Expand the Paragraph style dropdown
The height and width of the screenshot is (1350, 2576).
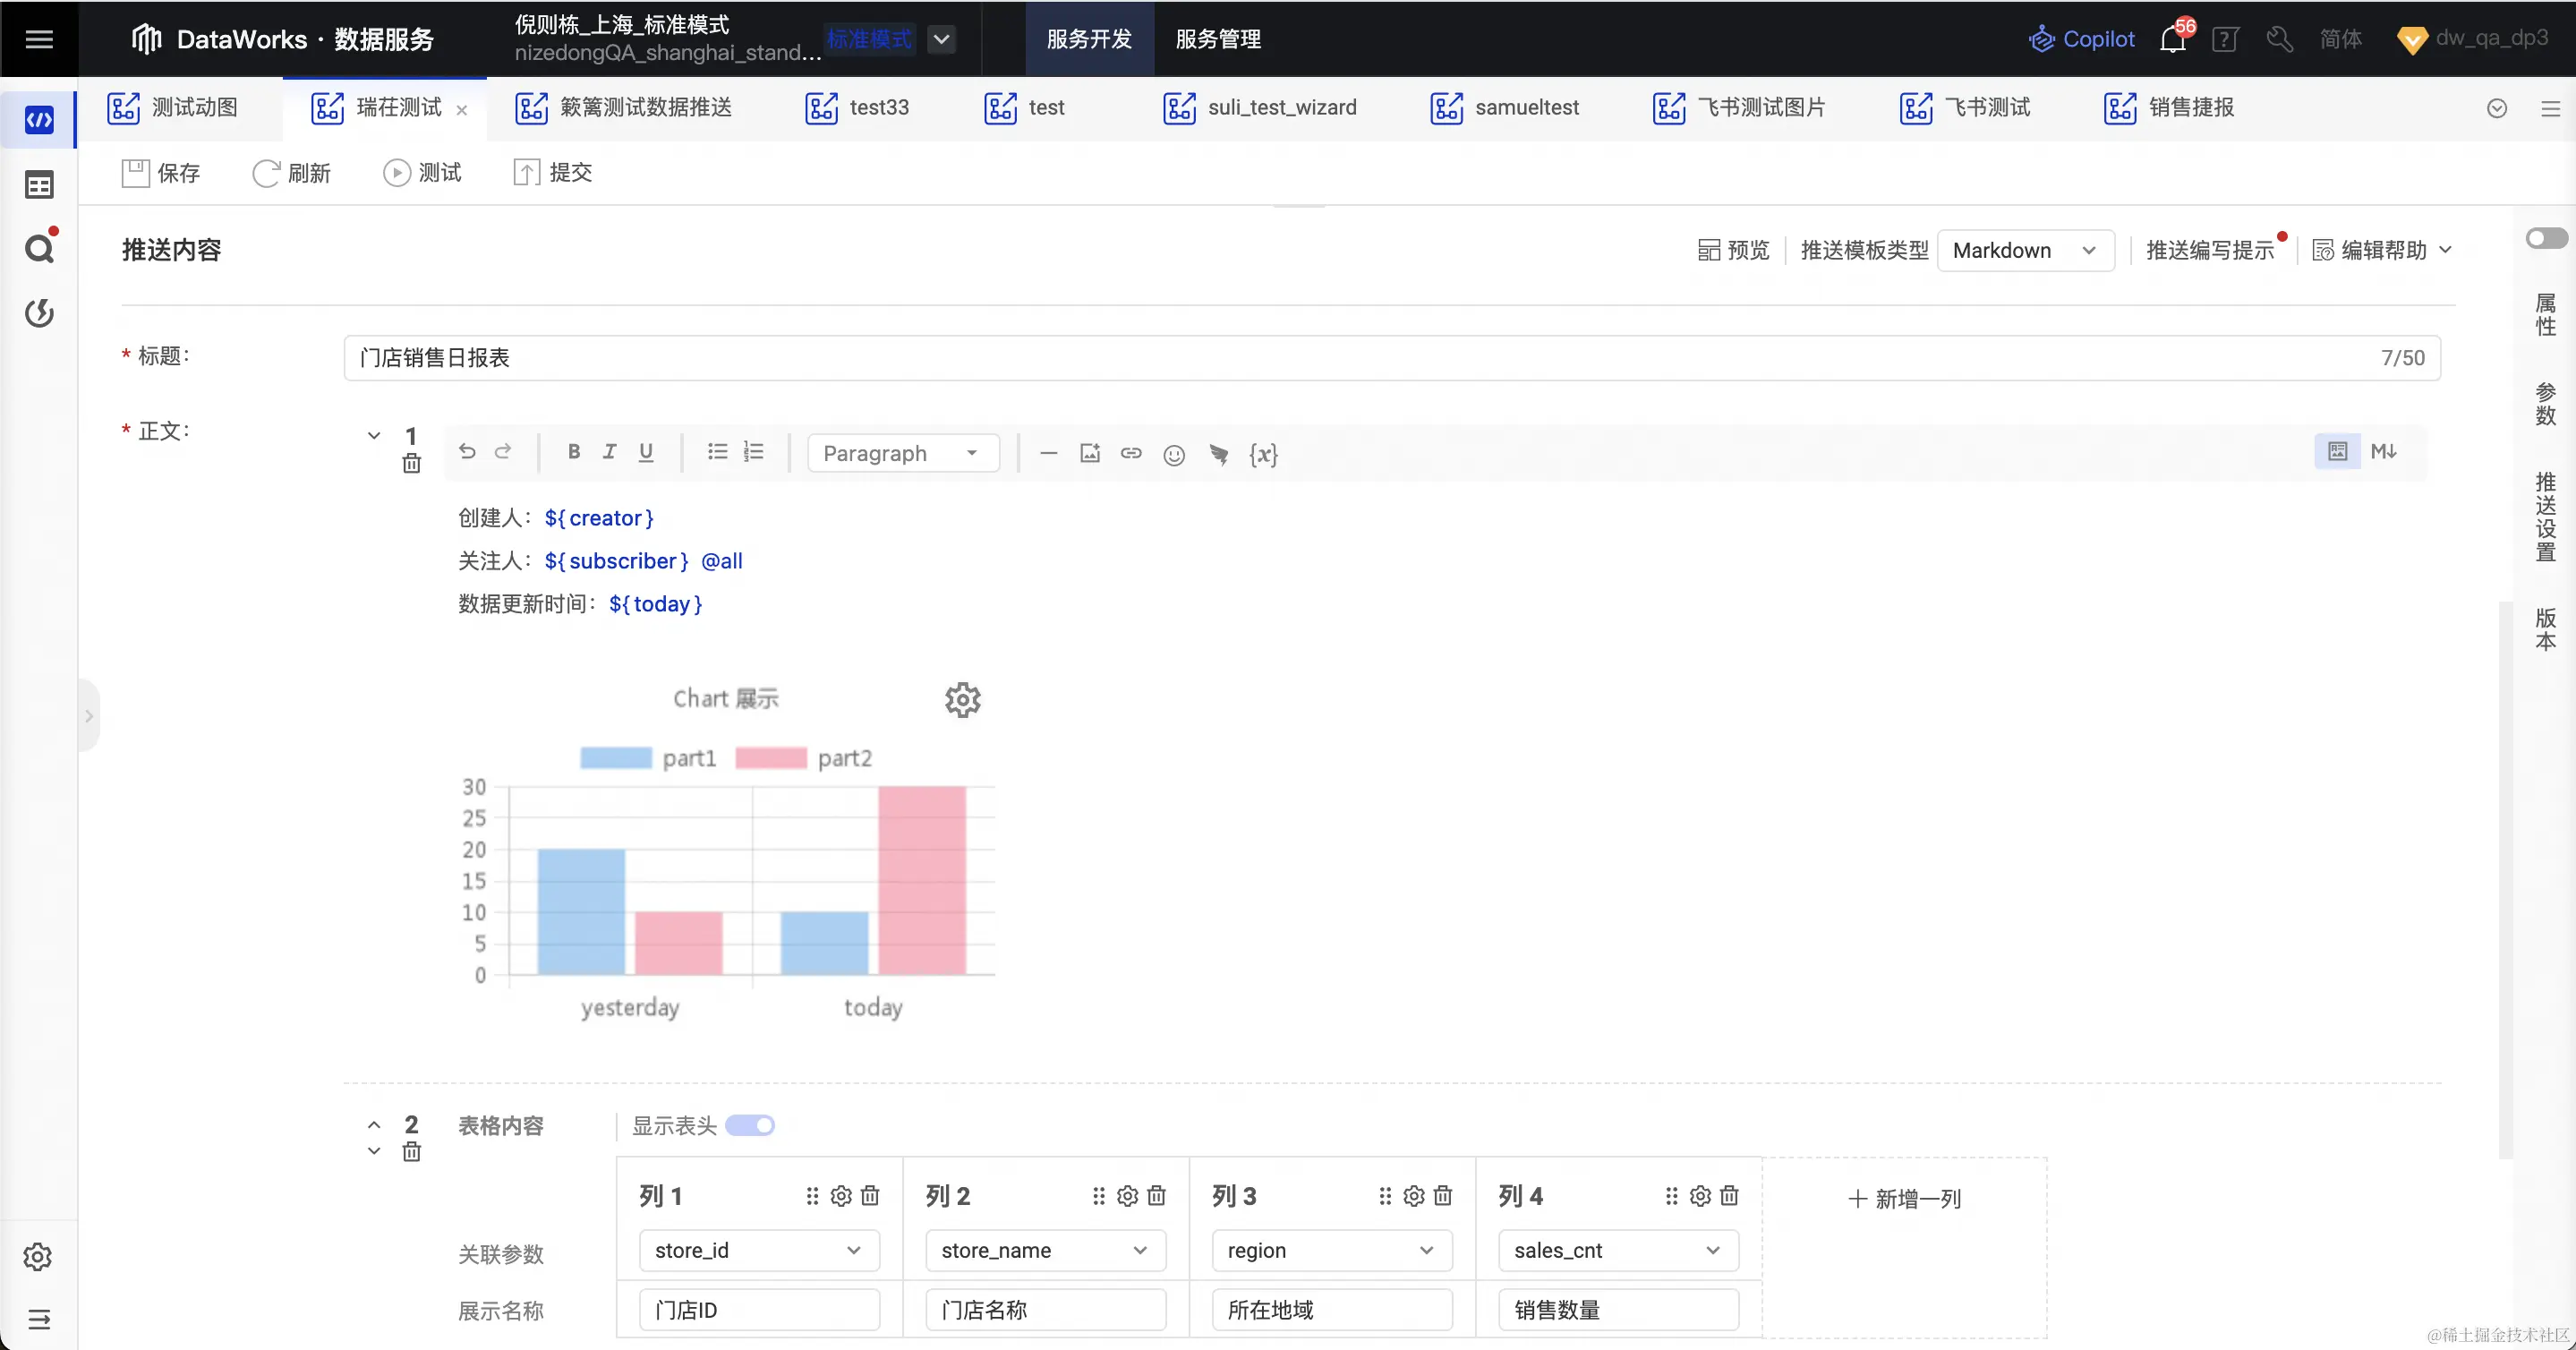click(902, 453)
